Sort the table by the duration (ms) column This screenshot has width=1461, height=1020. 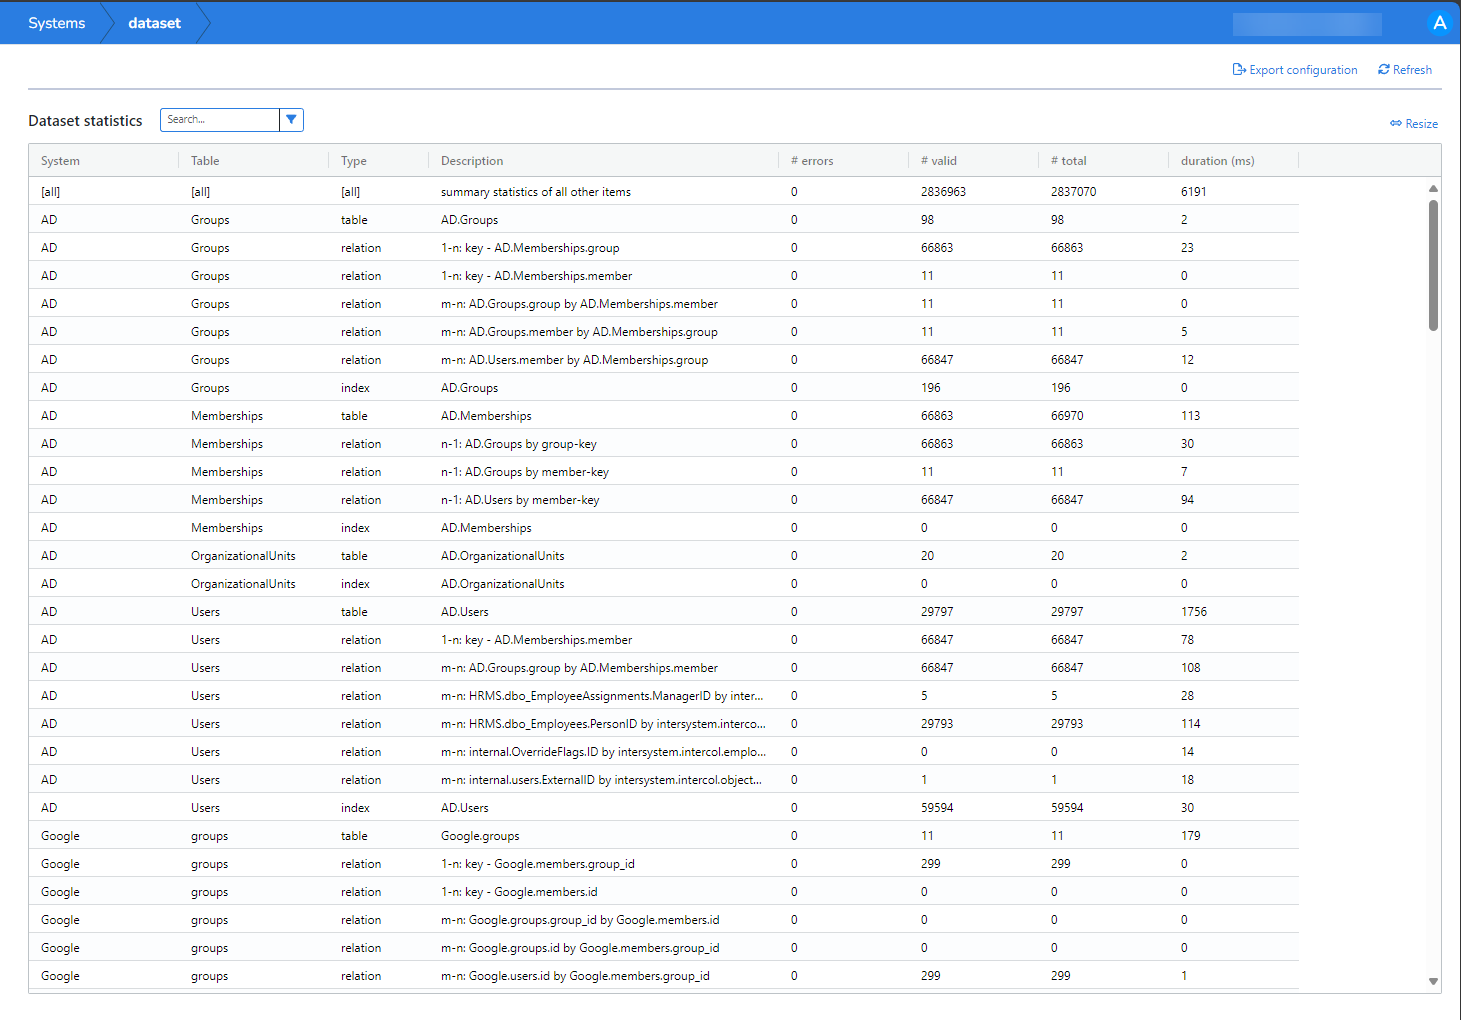[x=1217, y=160]
